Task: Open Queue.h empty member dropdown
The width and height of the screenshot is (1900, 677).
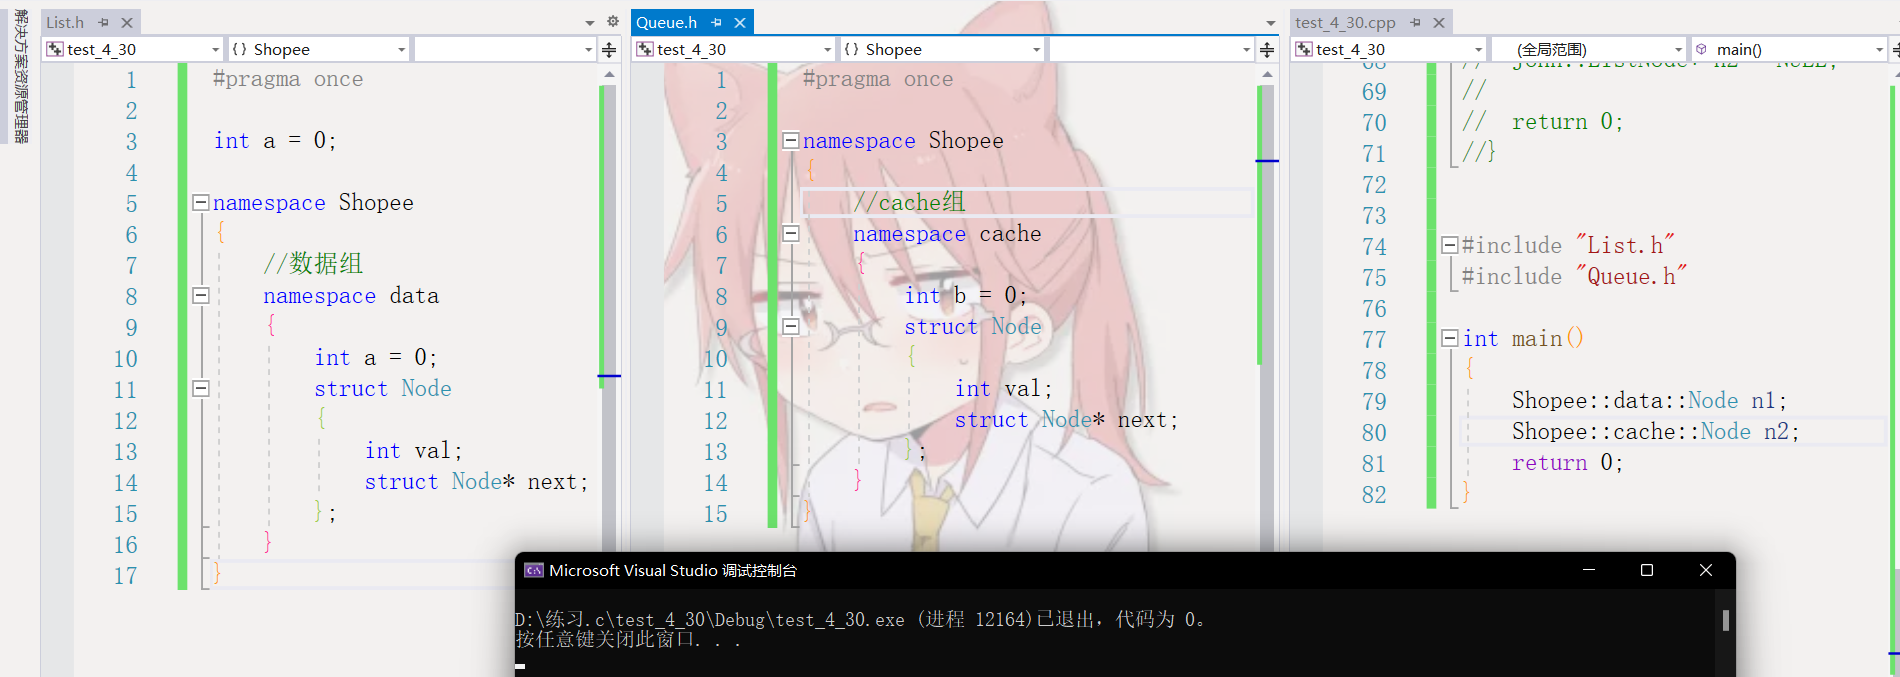Action: (1151, 49)
